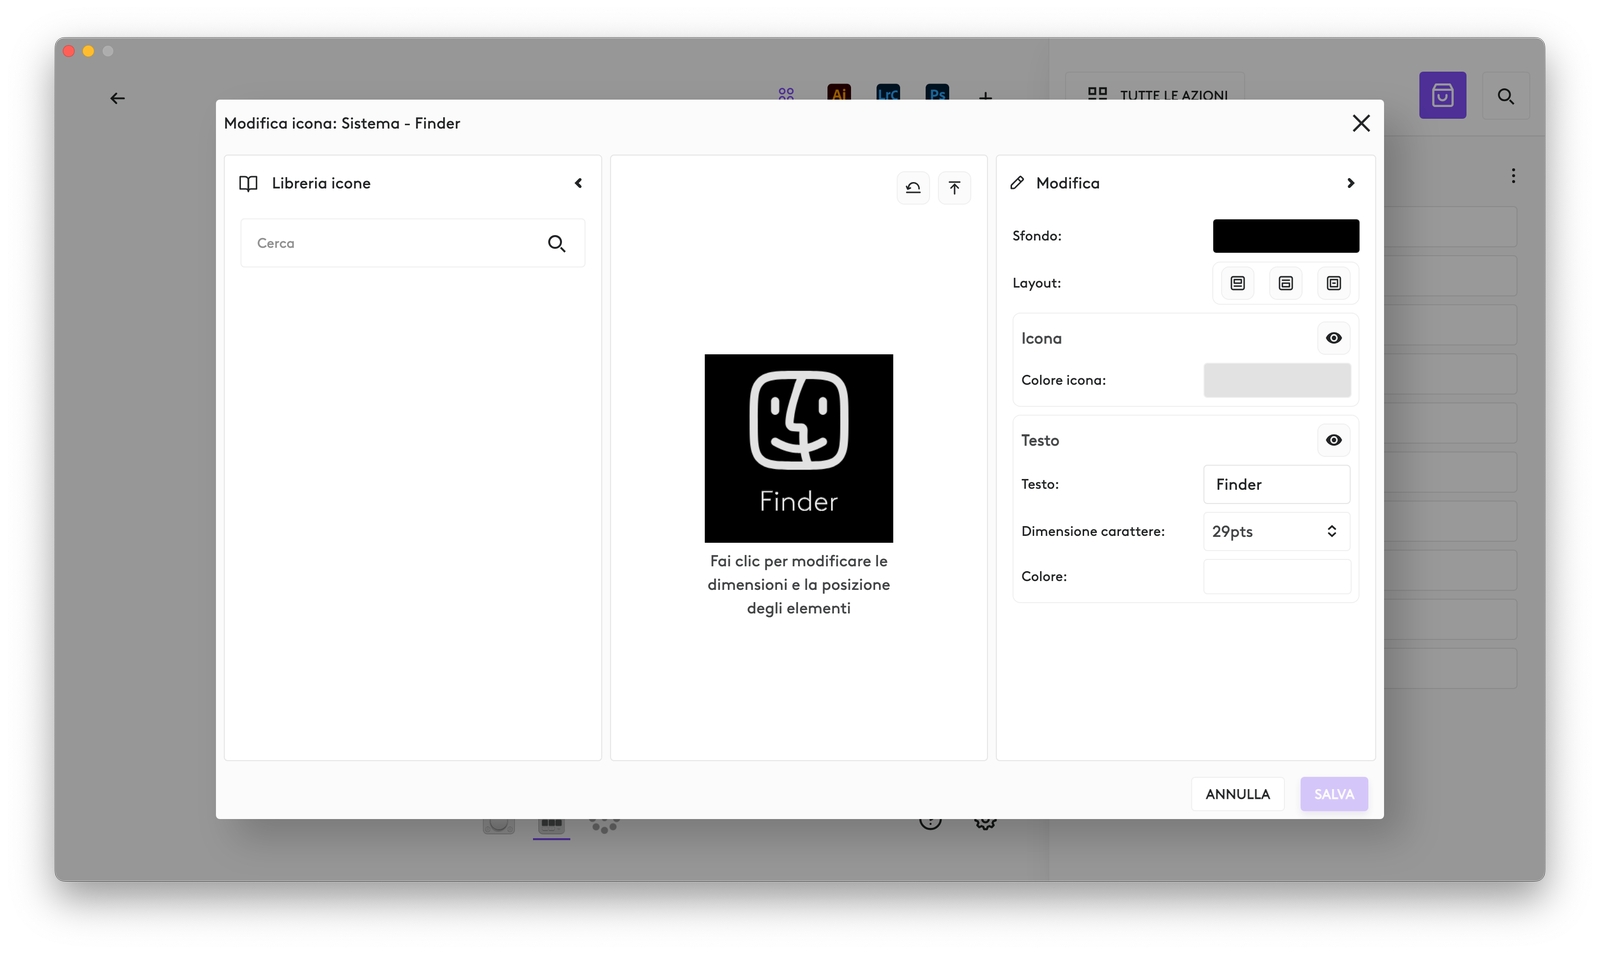The height and width of the screenshot is (954, 1600).
Task: Open the purple marketplace bag button in background window
Action: pos(1443,95)
